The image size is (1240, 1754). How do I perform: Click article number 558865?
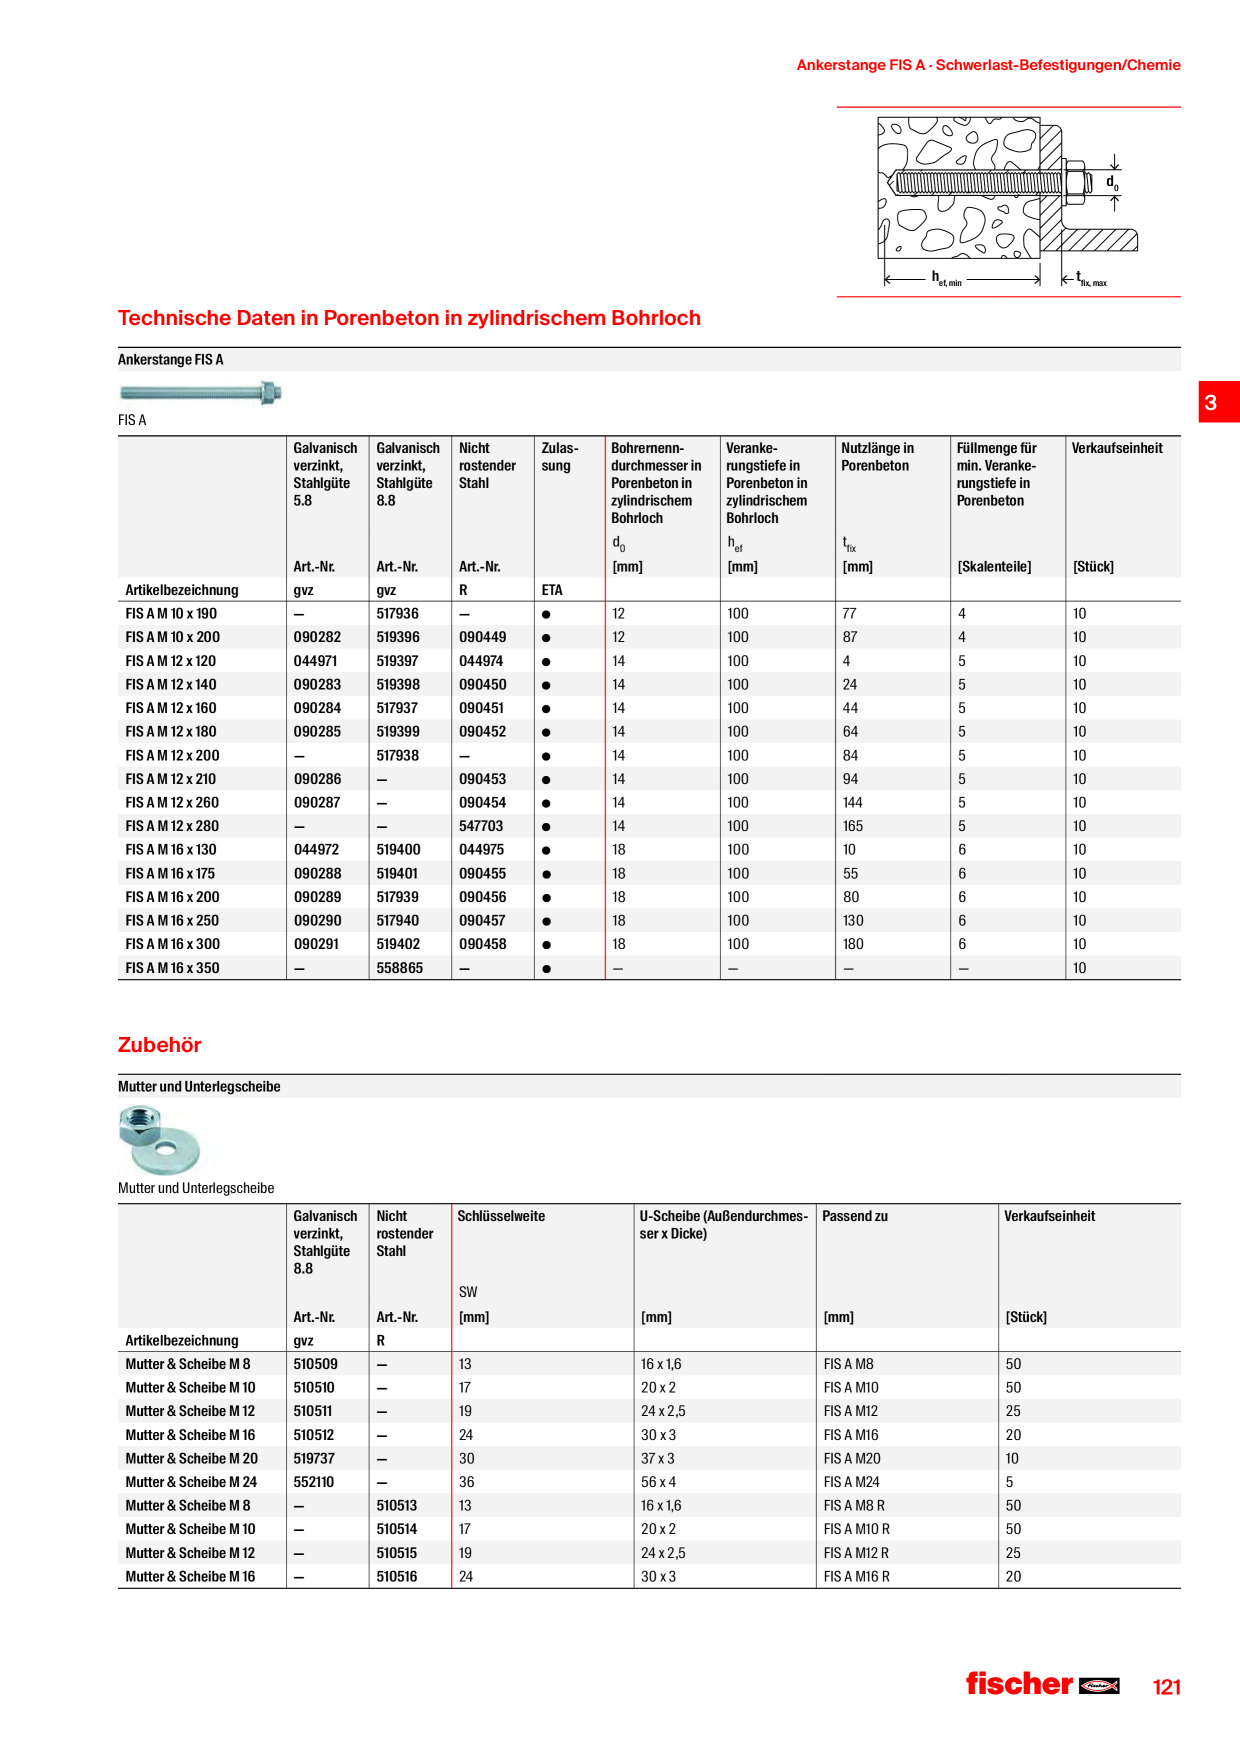coord(399,968)
